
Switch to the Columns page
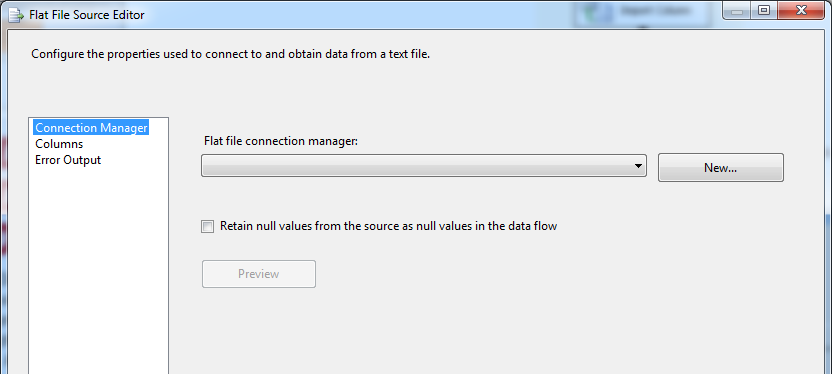(x=59, y=144)
